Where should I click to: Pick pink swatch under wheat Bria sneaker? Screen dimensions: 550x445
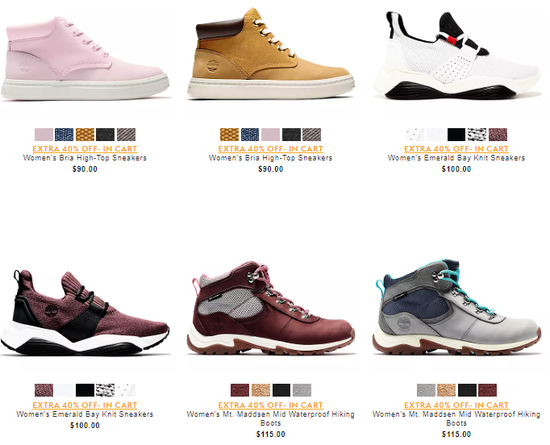[x=270, y=135]
